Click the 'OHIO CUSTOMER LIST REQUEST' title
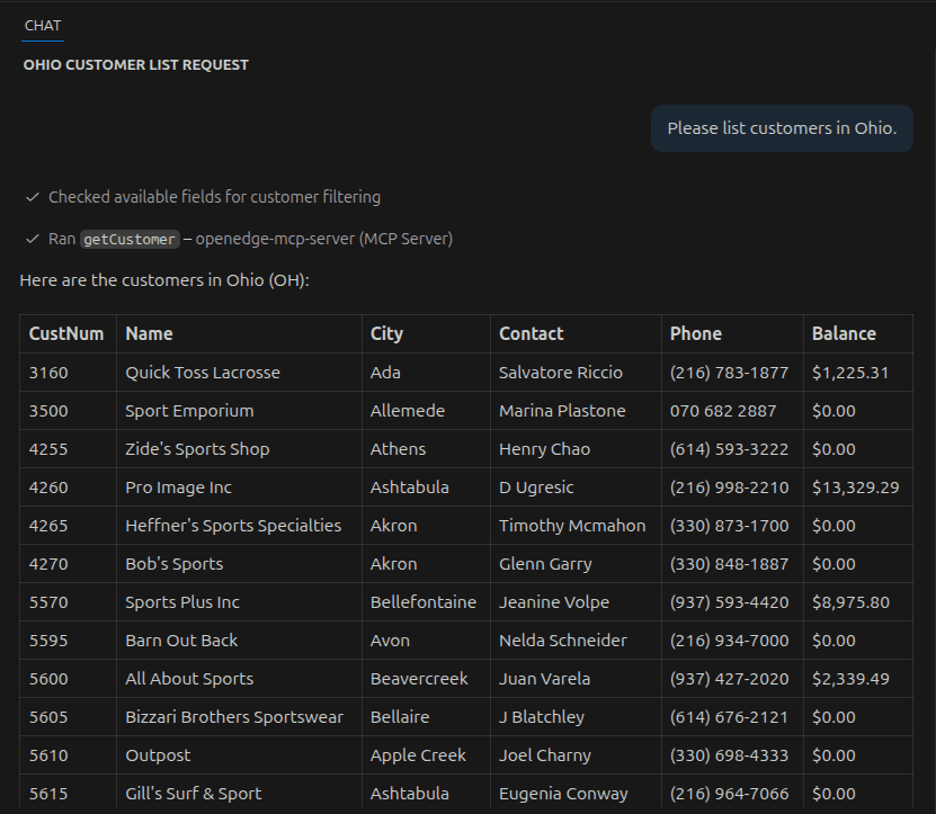 point(136,65)
